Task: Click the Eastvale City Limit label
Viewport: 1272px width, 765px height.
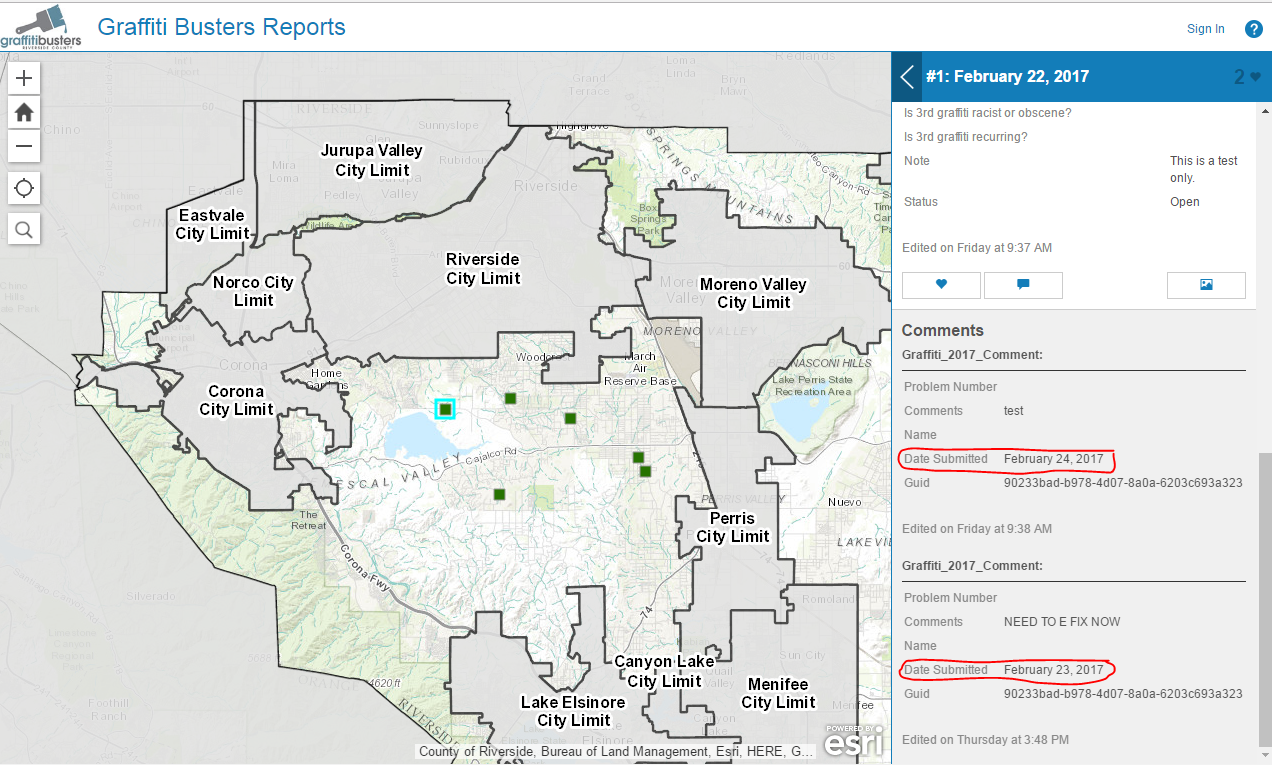Action: pos(212,224)
